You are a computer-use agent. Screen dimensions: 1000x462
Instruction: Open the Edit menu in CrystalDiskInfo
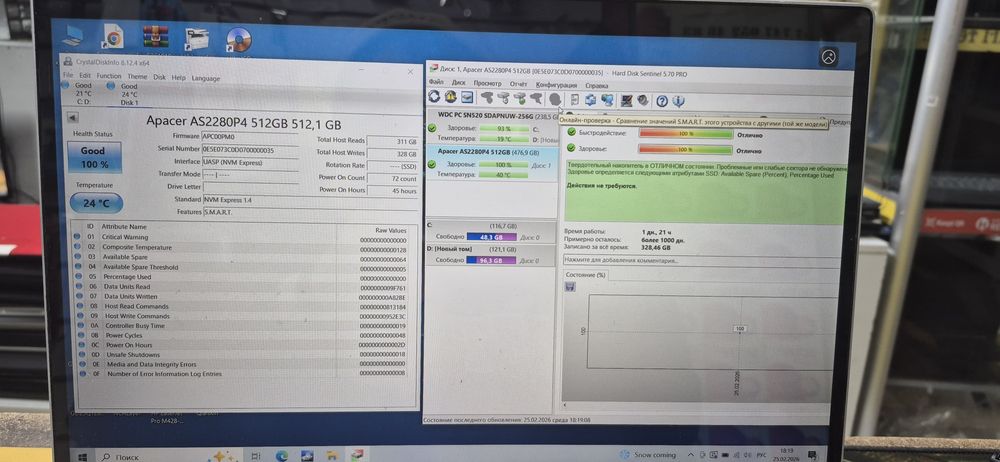coord(85,75)
